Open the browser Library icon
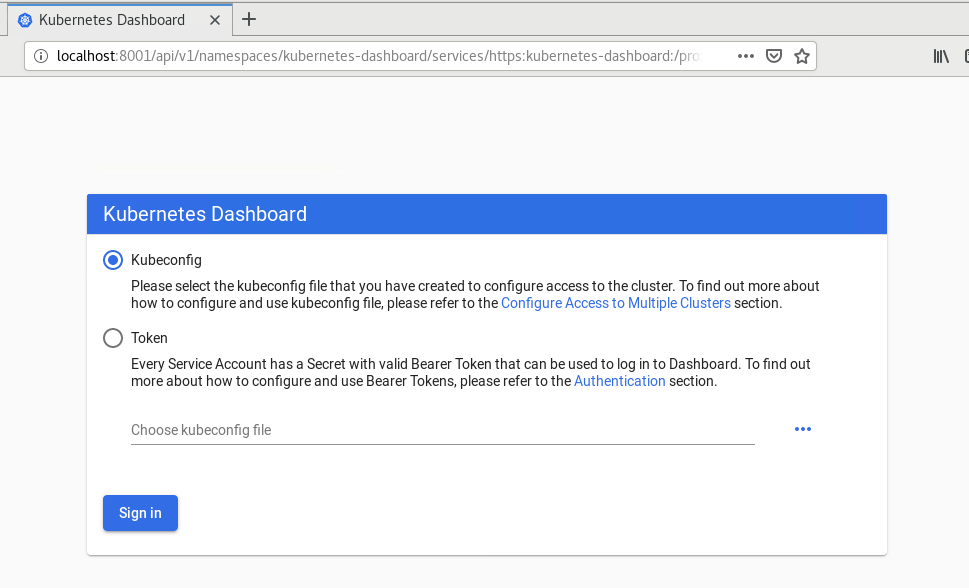The height and width of the screenshot is (588, 969). pos(941,56)
